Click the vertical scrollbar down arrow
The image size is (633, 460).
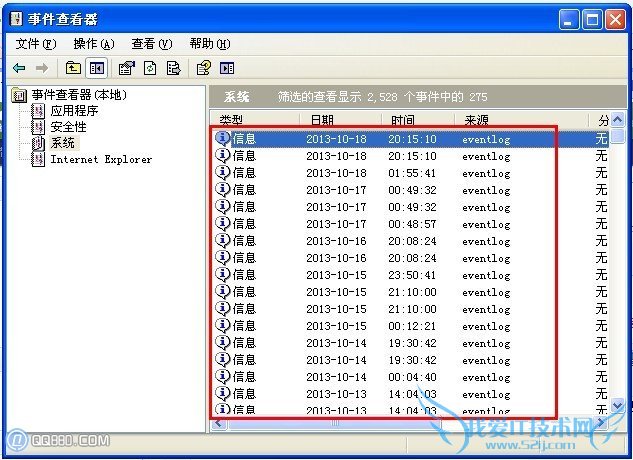[x=618, y=405]
